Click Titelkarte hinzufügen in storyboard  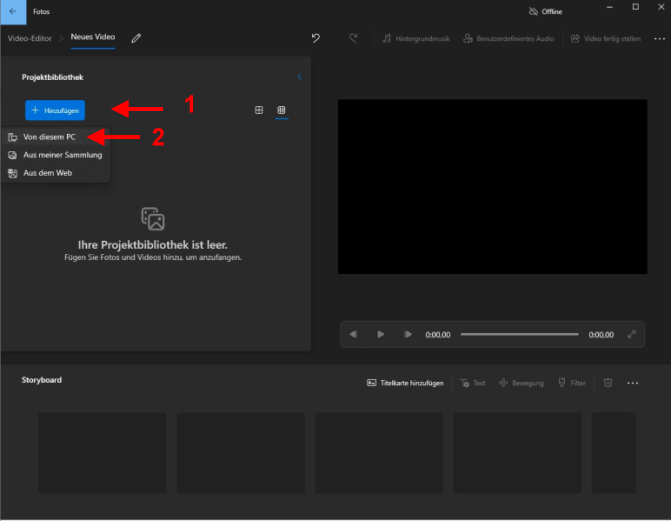[x=405, y=383]
